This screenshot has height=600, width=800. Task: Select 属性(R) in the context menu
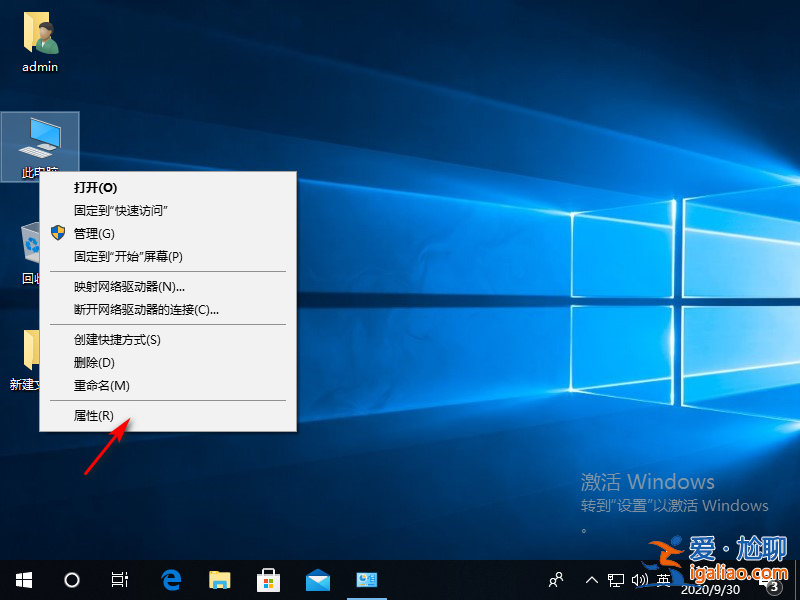point(95,414)
